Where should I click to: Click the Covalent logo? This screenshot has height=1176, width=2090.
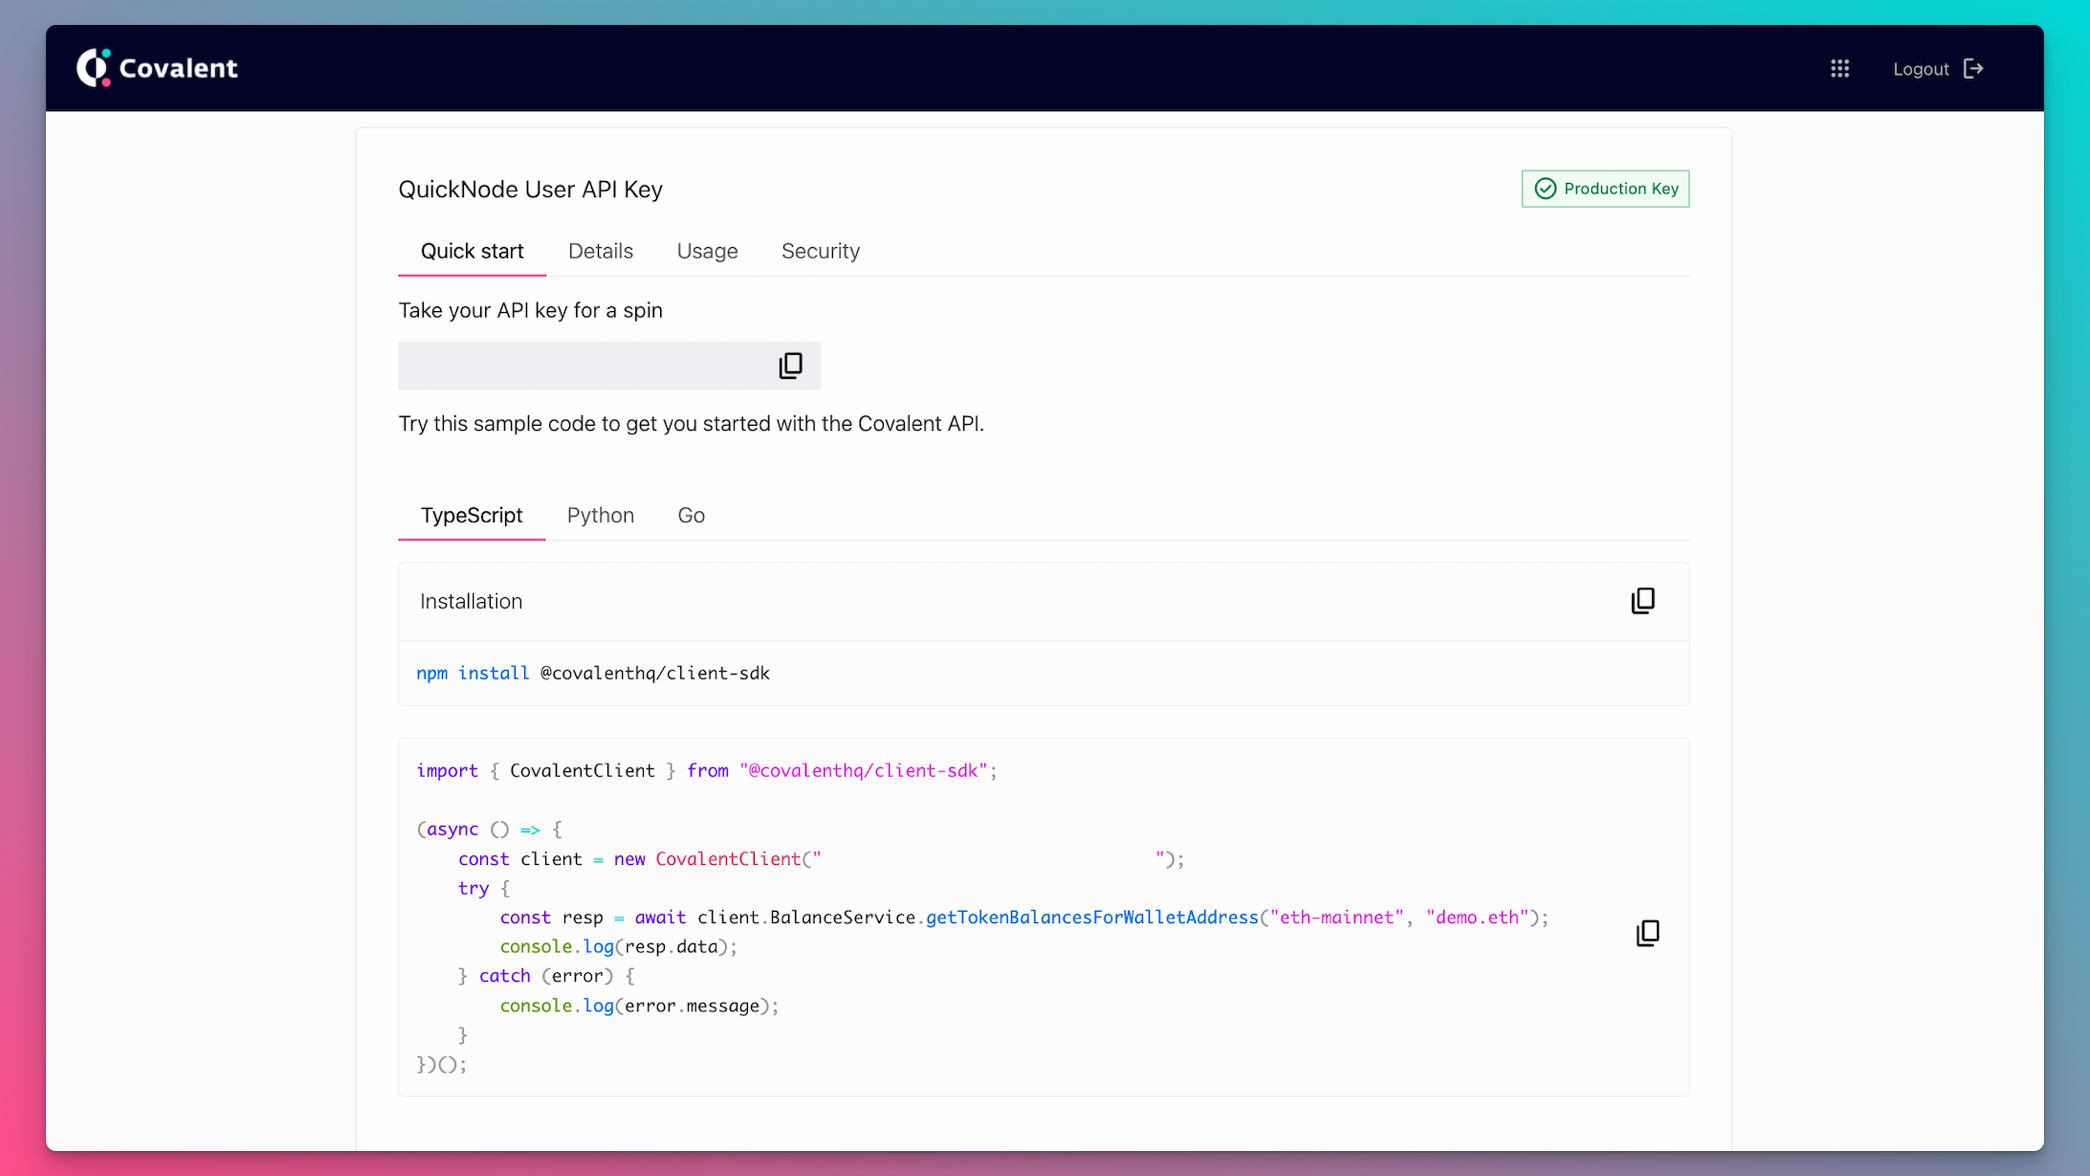pos(157,68)
